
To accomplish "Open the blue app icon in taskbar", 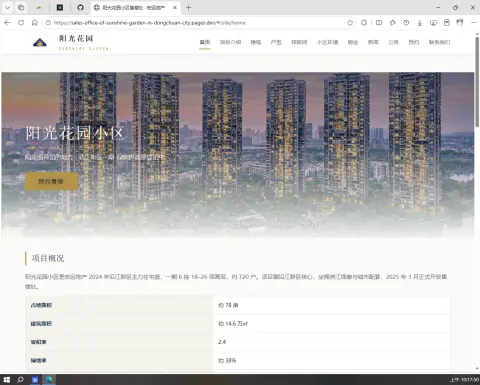I will [x=35, y=379].
